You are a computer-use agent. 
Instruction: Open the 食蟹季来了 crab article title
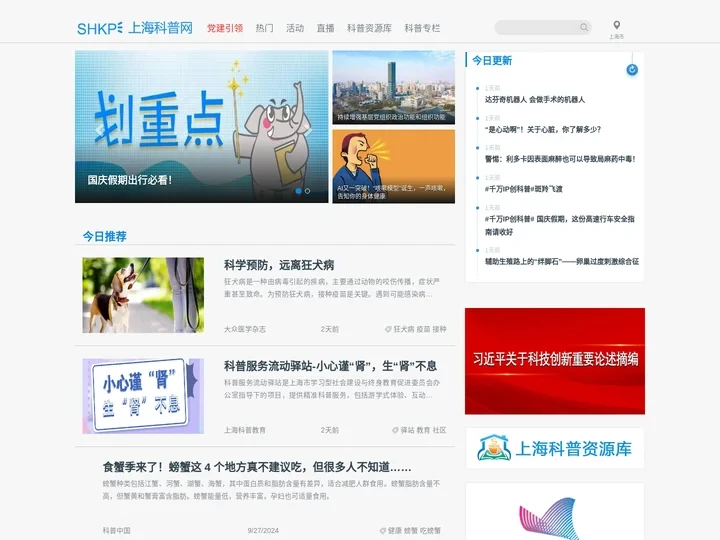coord(257,467)
